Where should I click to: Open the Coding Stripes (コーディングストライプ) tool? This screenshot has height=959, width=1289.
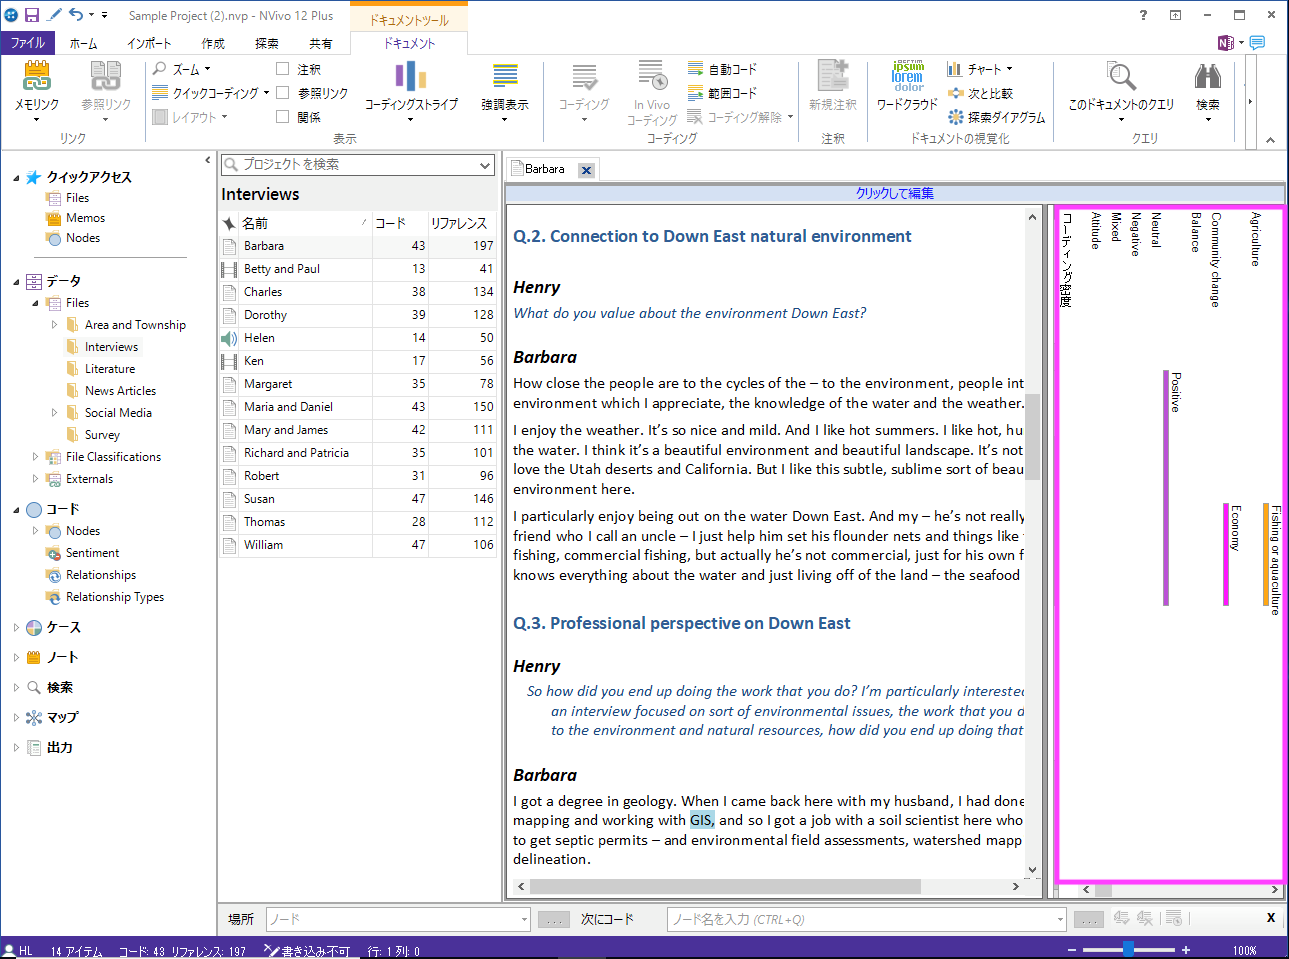[x=411, y=78]
